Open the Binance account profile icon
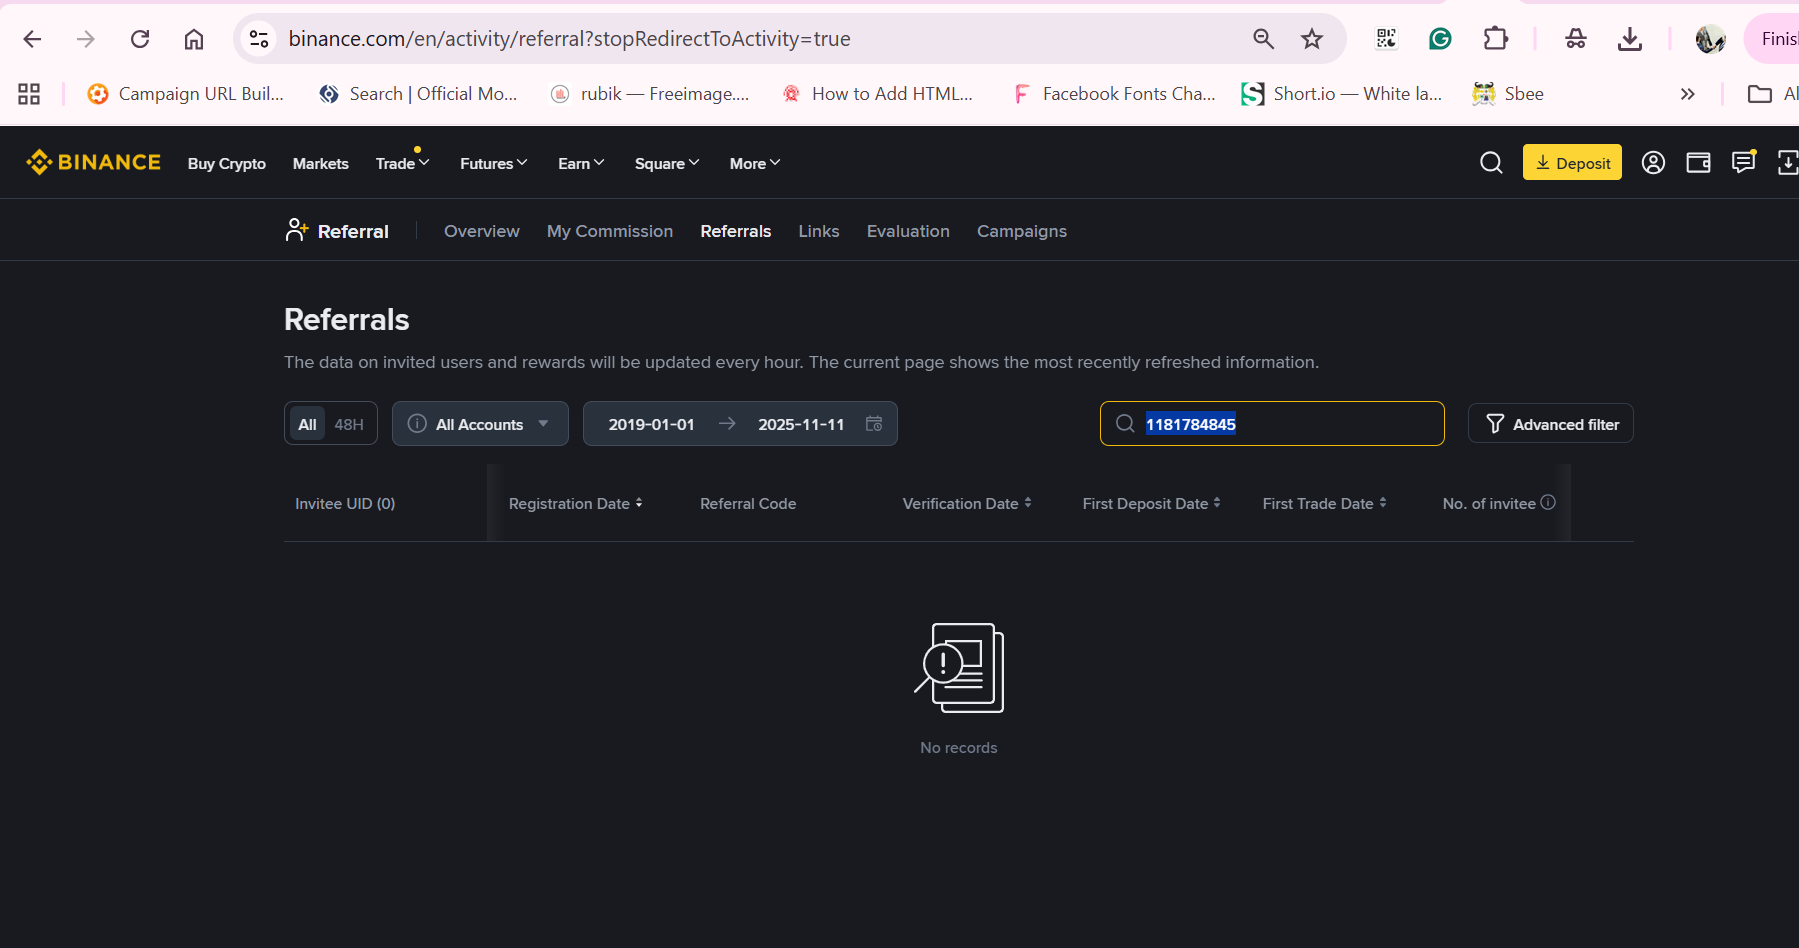The image size is (1799, 948). point(1653,163)
